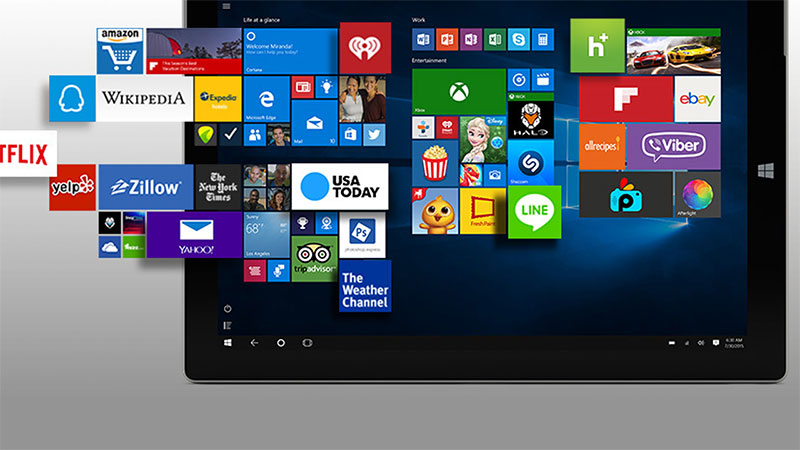Launch the TripAdvisor tile

pyautogui.click(x=314, y=259)
